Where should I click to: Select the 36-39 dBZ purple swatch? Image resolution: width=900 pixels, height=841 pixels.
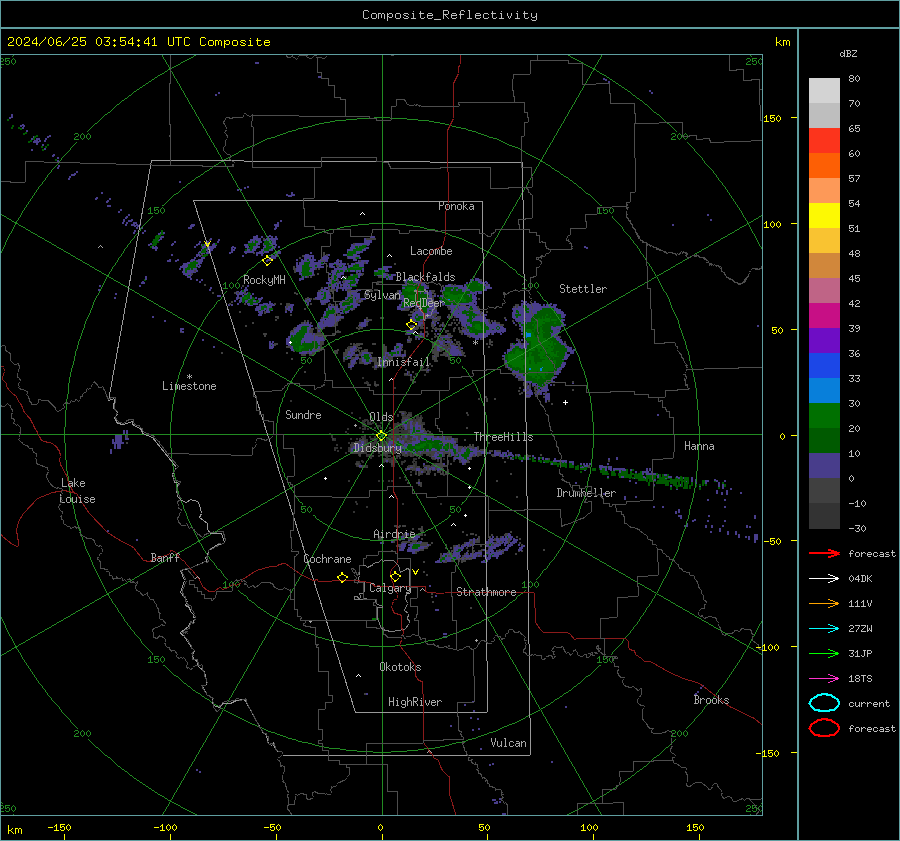click(824, 340)
